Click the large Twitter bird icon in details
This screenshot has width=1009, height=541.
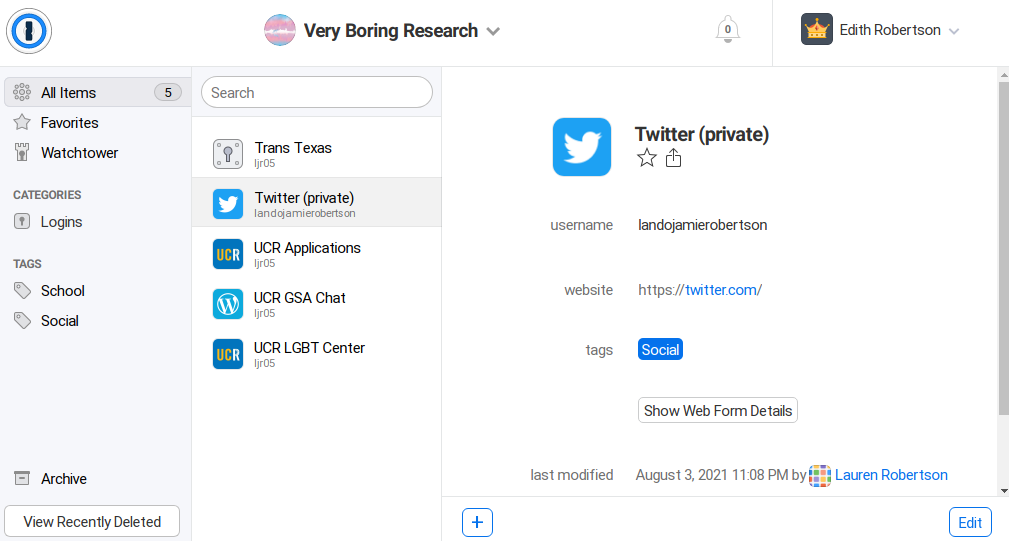click(x=582, y=147)
